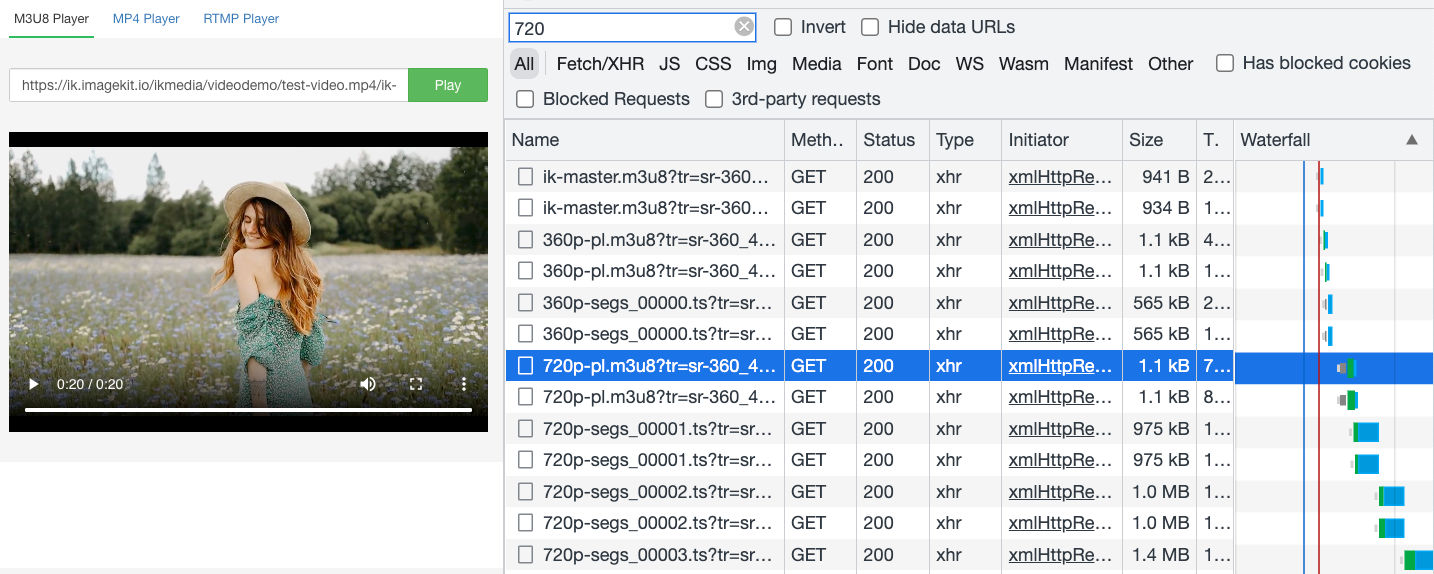Open the video three-dot options menu
Viewport: 1434px width, 574px height.
click(x=464, y=384)
